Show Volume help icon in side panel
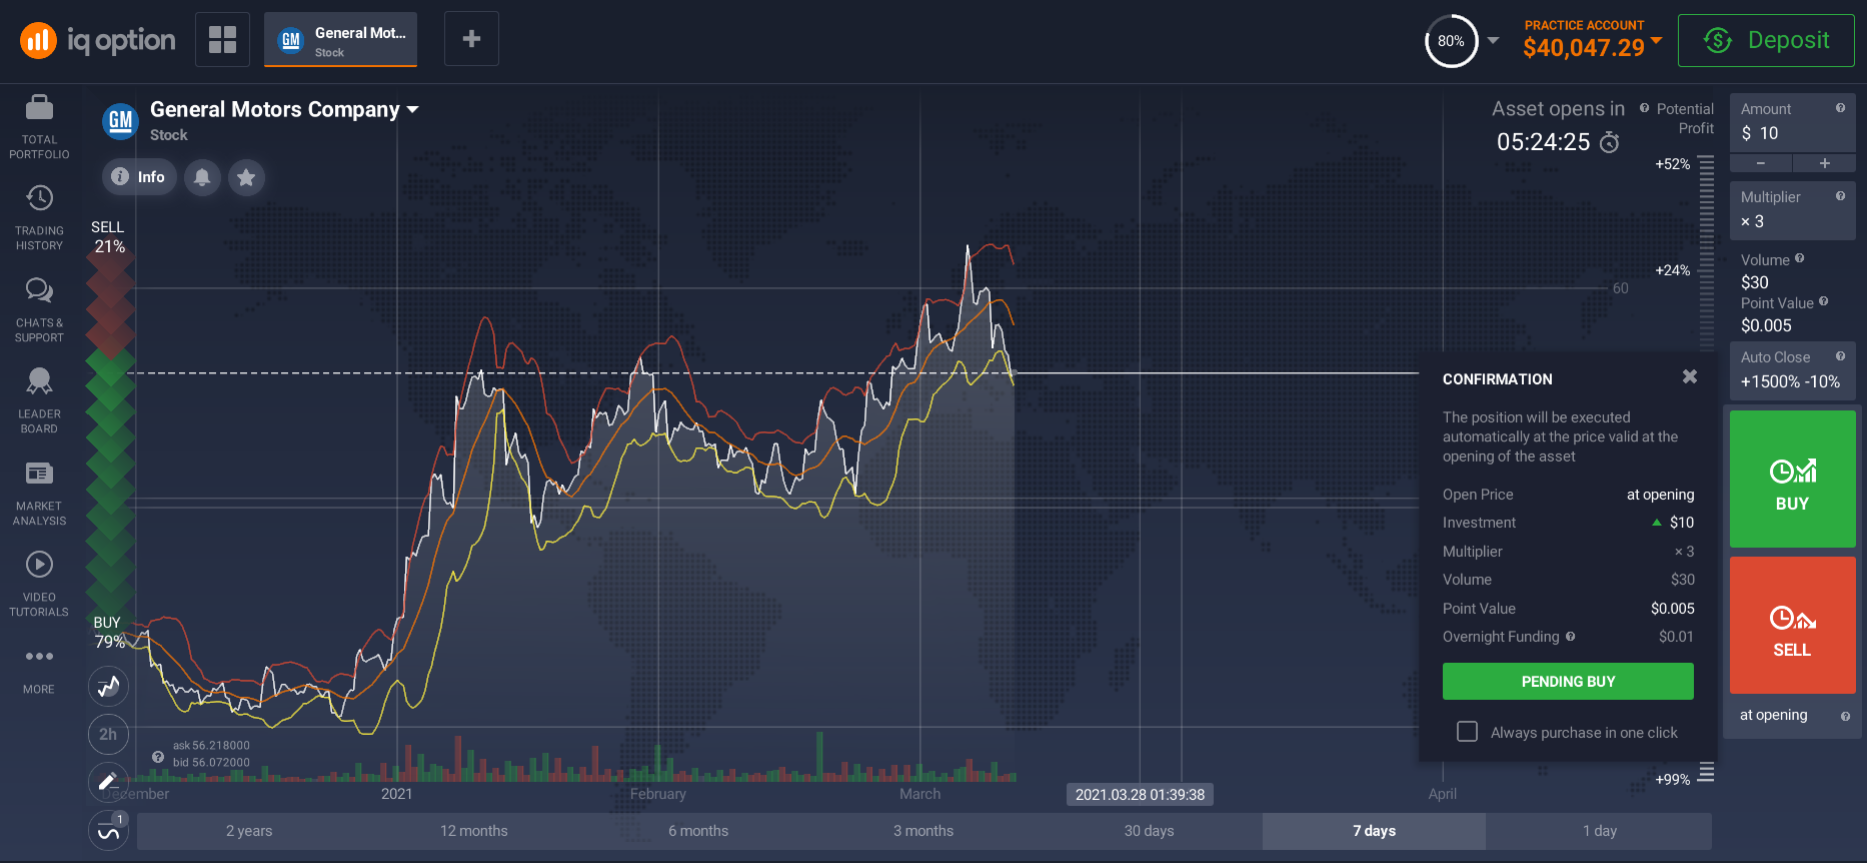 coord(1799,258)
